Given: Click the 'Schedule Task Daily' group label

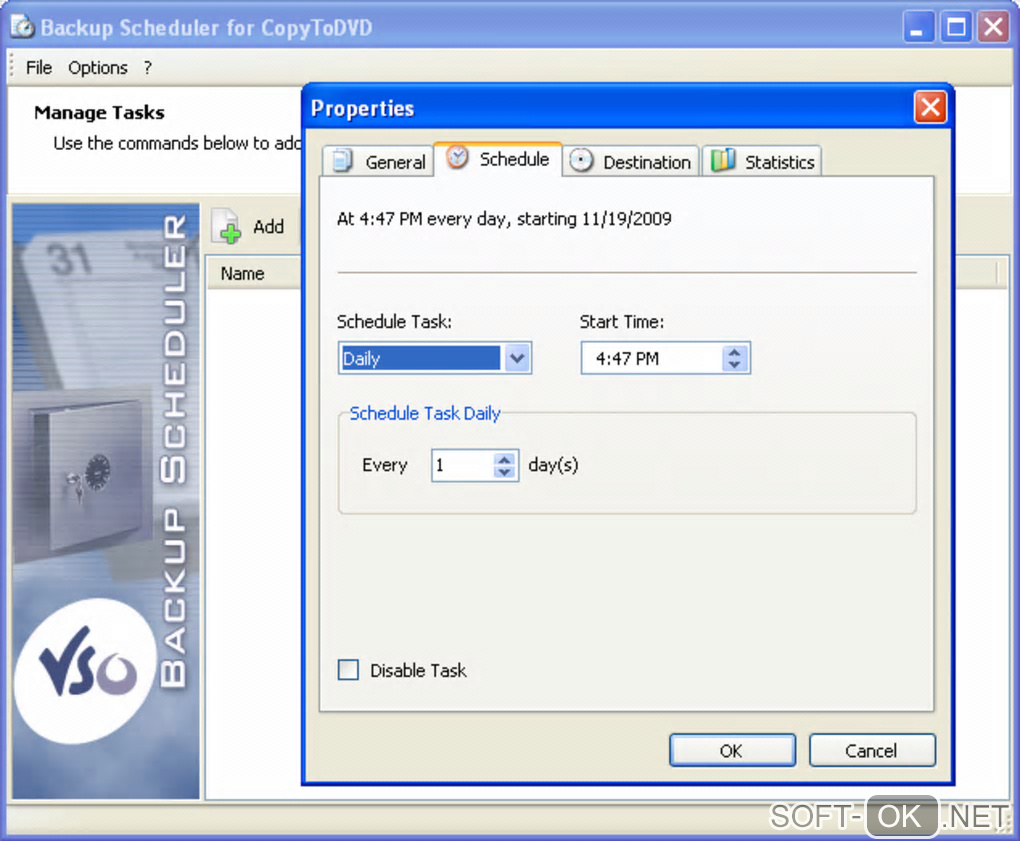Looking at the screenshot, I should point(425,413).
